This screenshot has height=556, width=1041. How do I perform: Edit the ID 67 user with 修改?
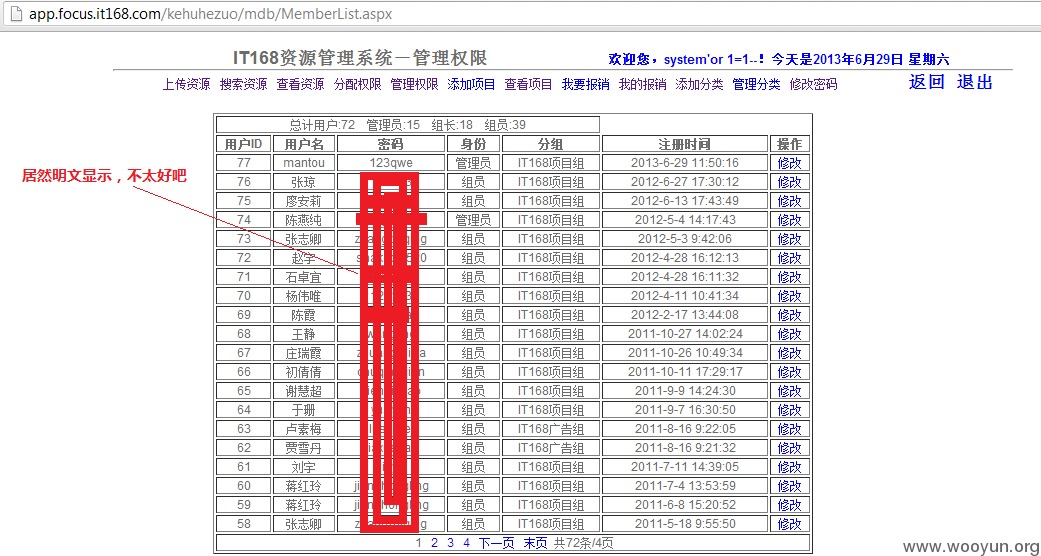tap(790, 353)
